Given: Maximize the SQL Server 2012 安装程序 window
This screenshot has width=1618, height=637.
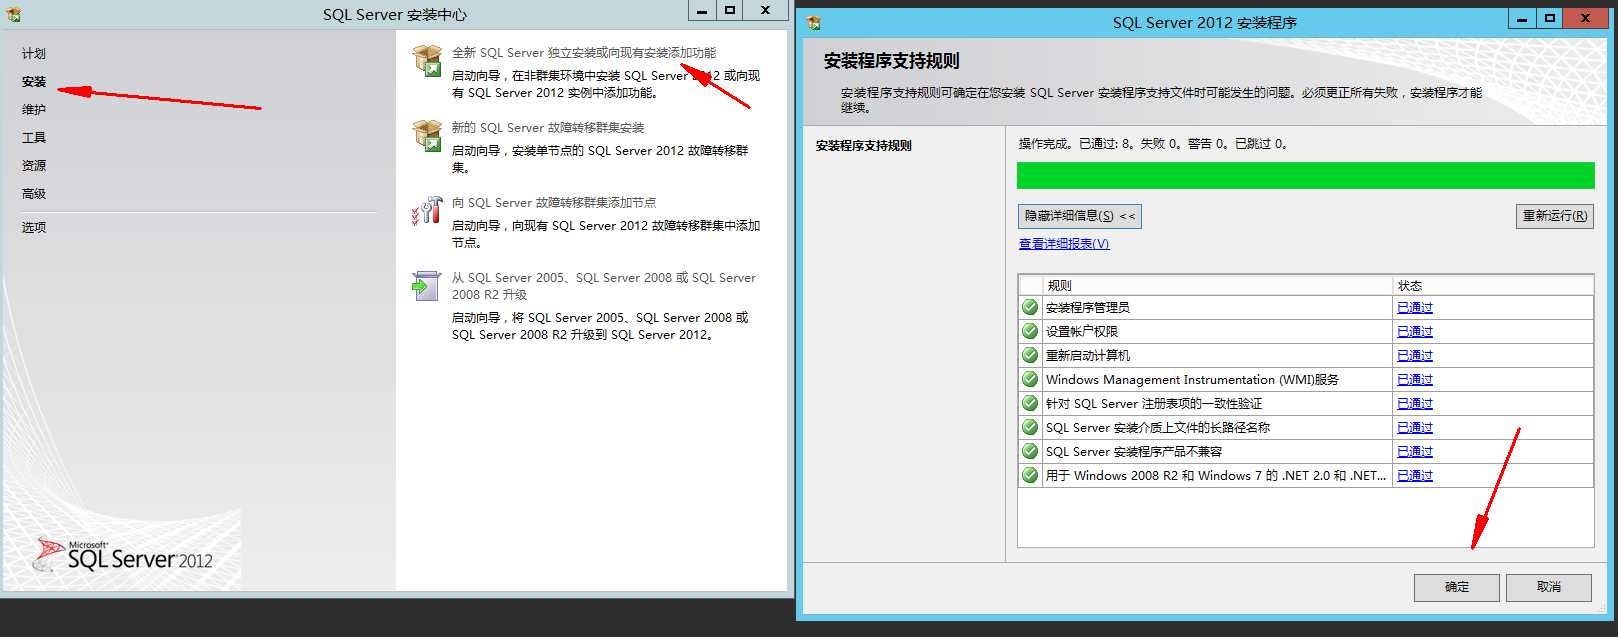Looking at the screenshot, I should tap(1550, 18).
